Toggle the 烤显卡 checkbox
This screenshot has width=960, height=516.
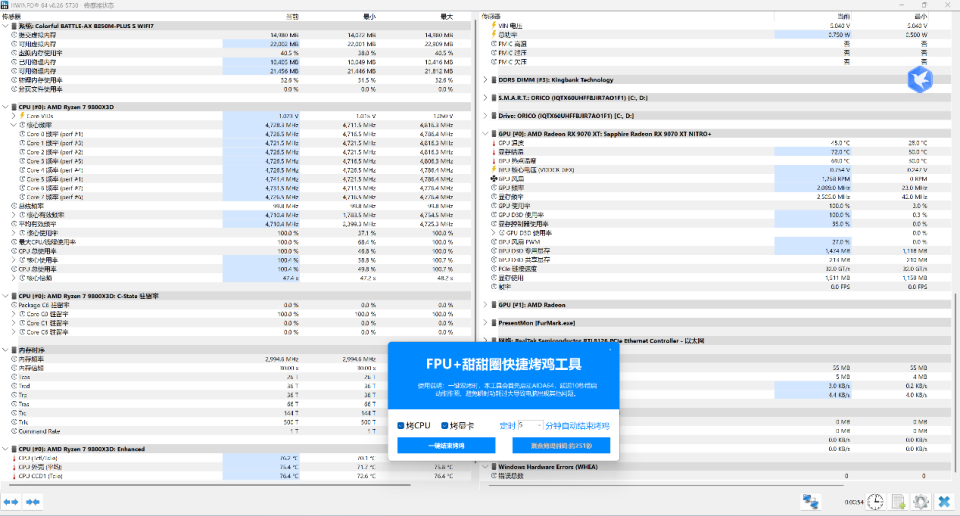pos(444,425)
